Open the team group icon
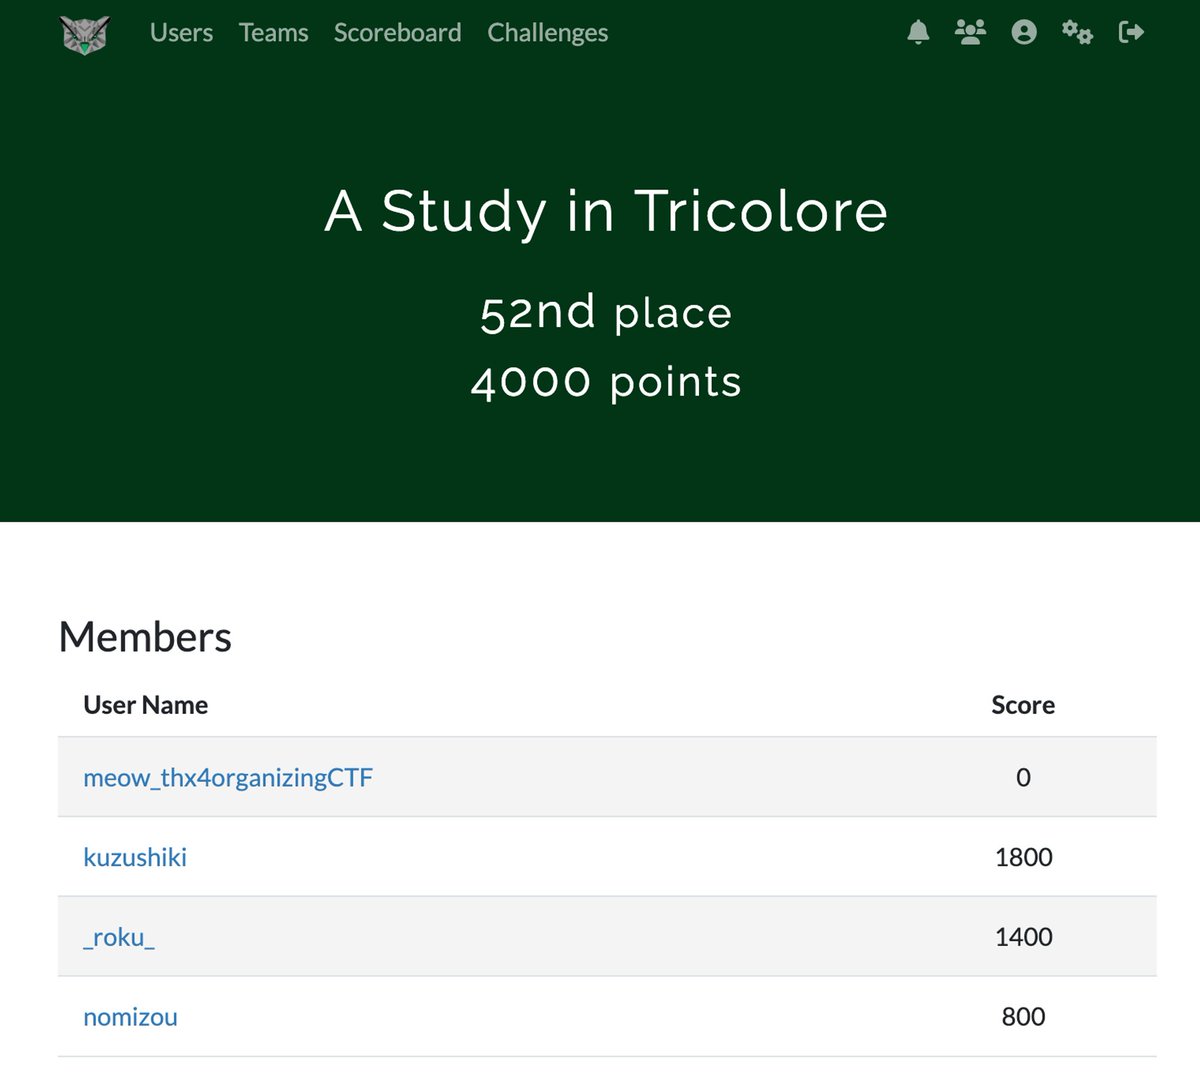This screenshot has height=1072, width=1200. coord(970,32)
